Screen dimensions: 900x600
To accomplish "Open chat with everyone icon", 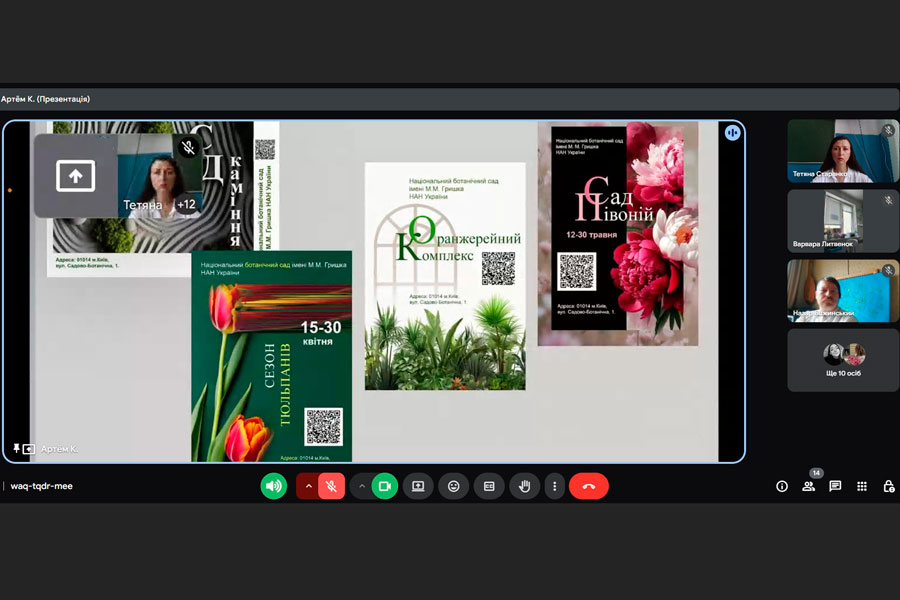I will 835,486.
